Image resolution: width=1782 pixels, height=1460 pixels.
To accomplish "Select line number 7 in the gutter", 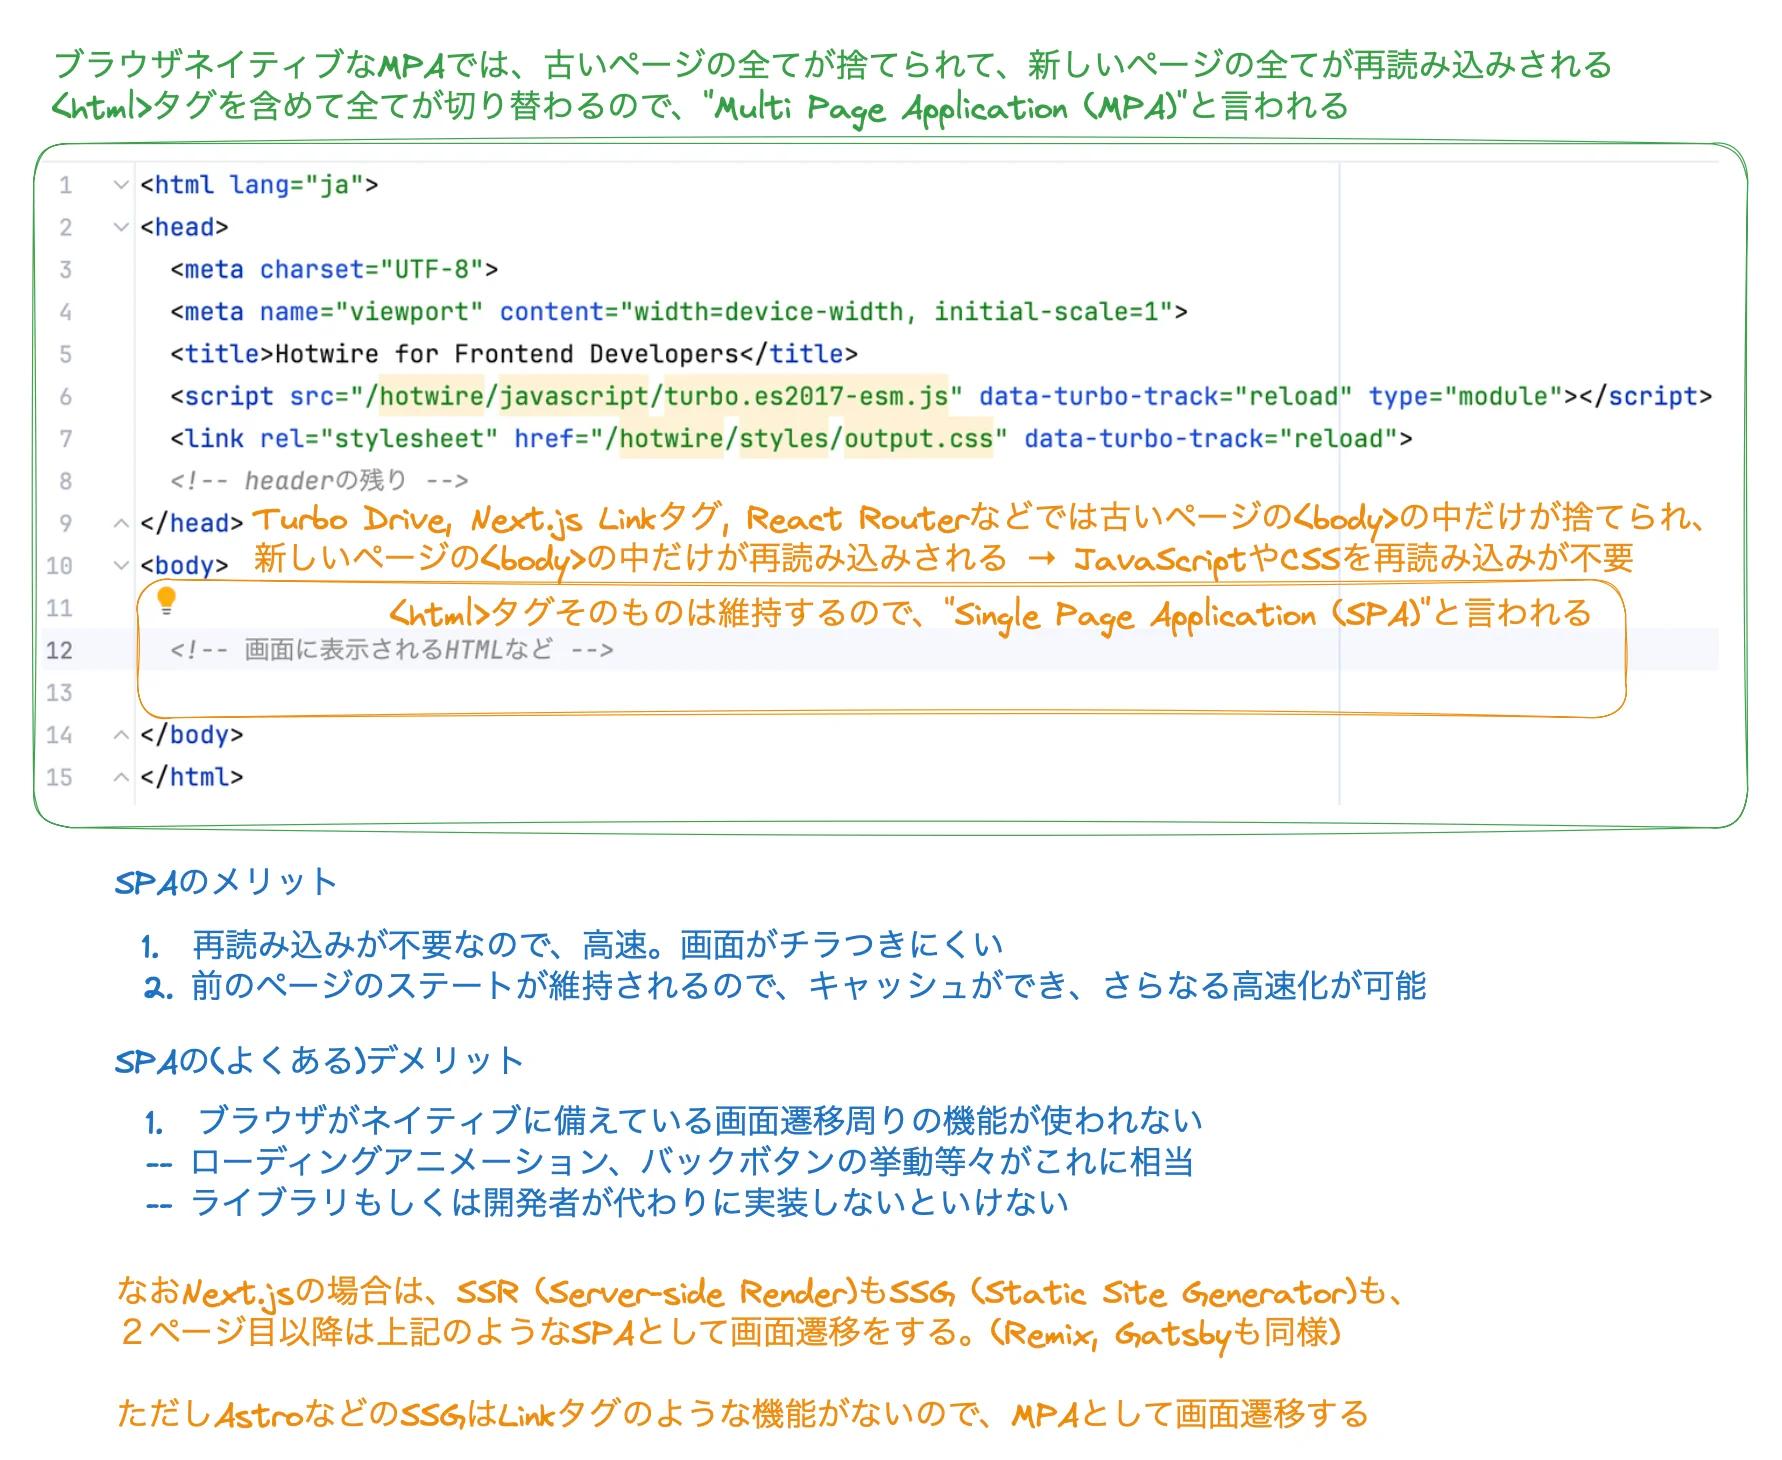I will (65, 439).
